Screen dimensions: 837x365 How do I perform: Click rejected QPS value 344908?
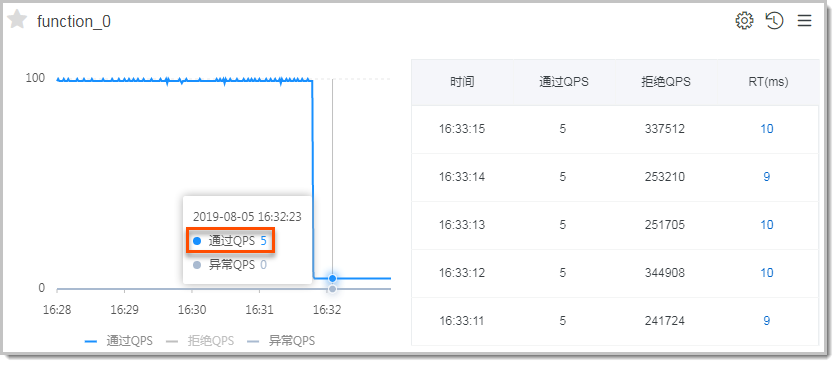(x=665, y=273)
